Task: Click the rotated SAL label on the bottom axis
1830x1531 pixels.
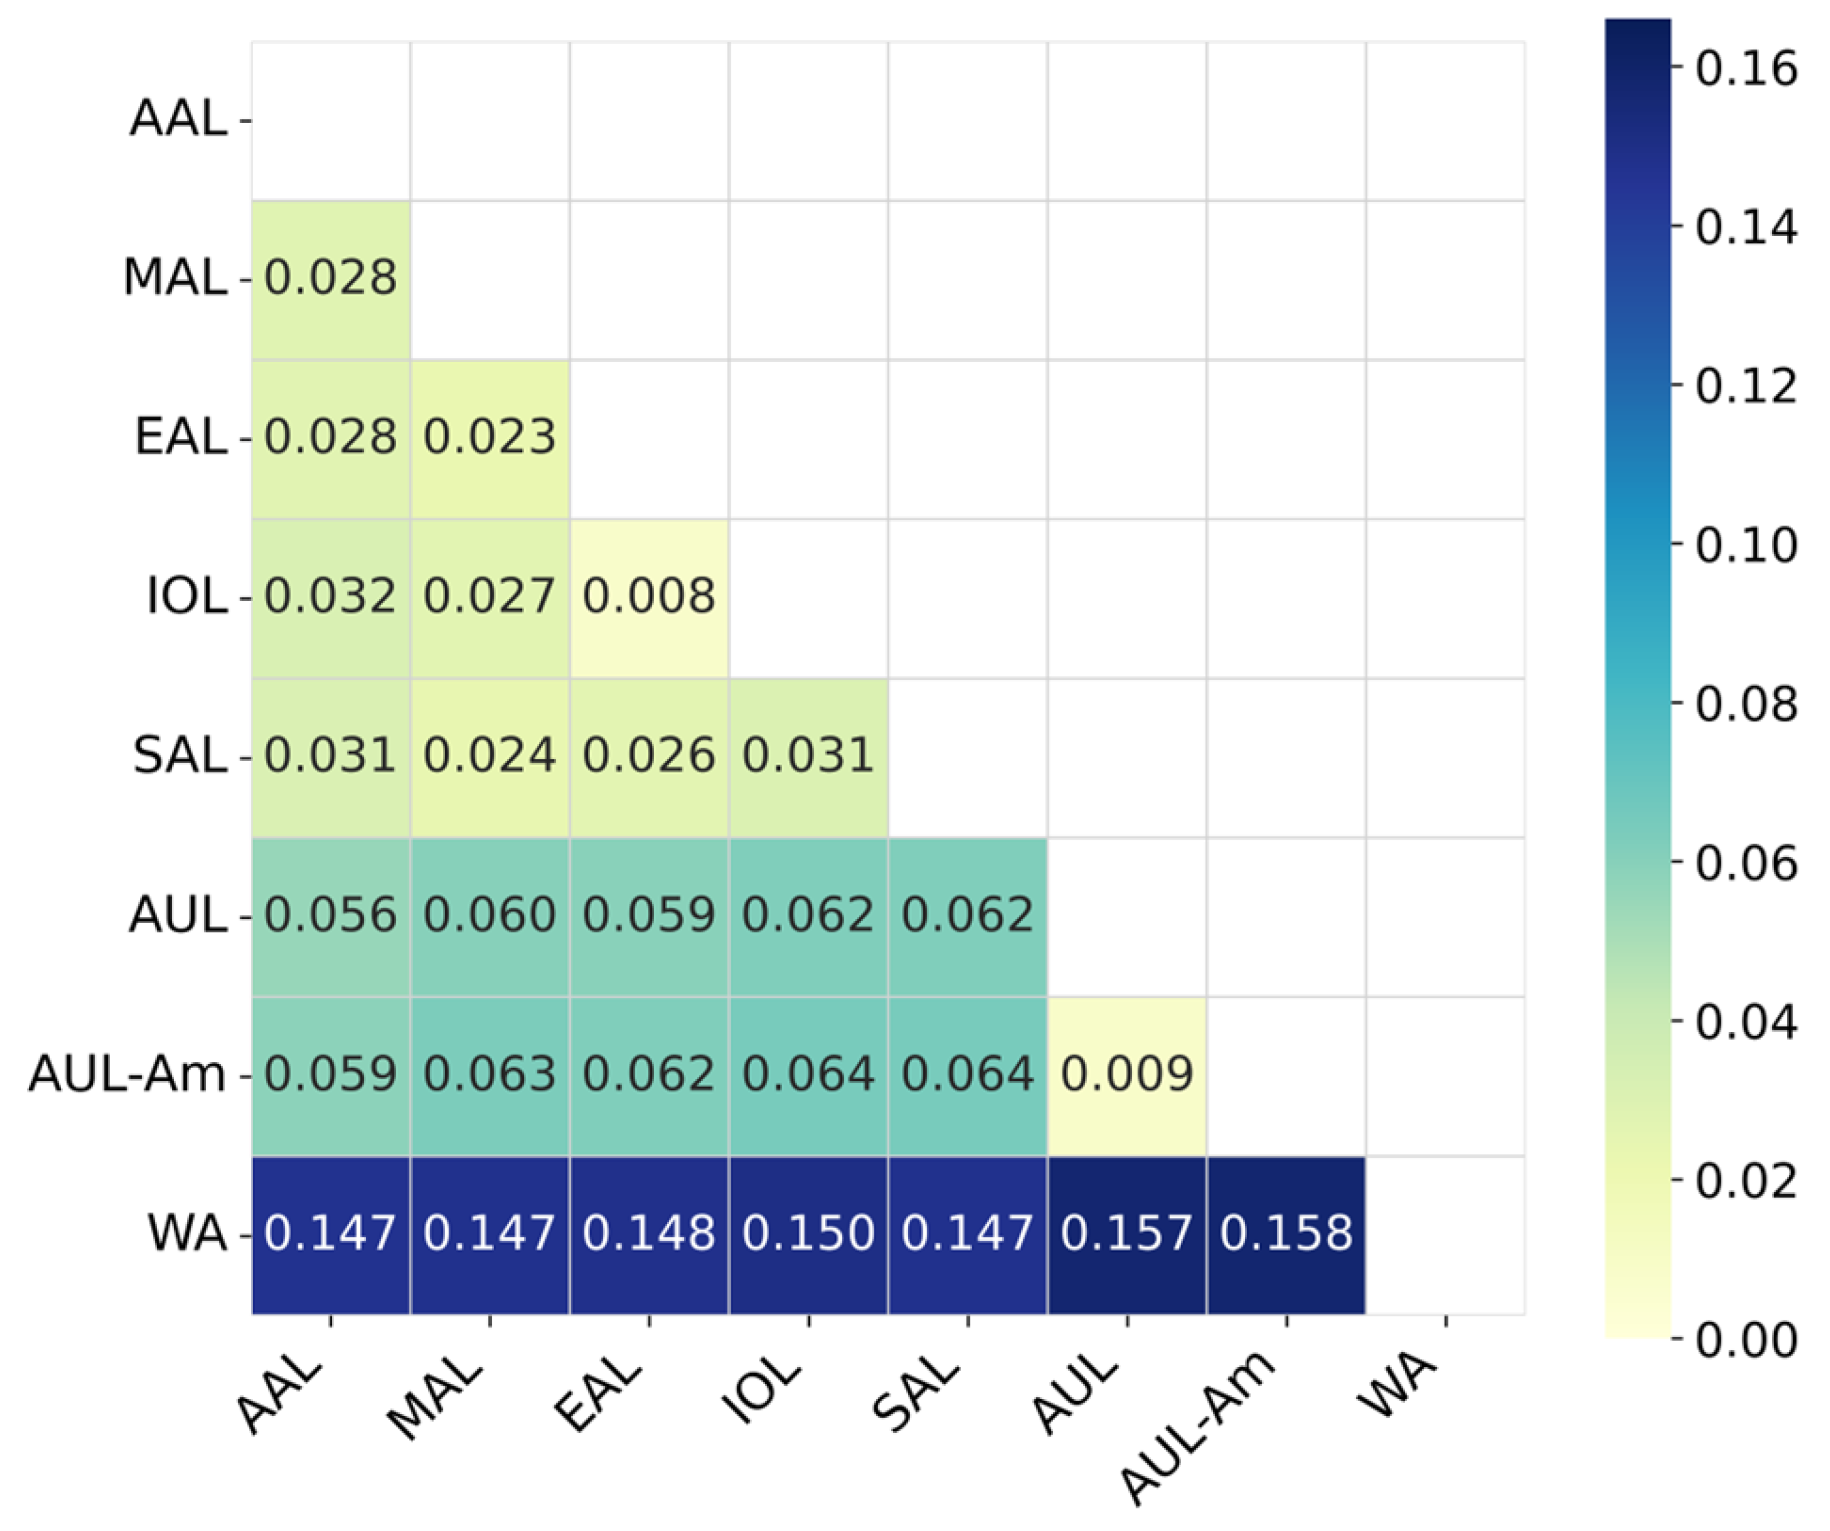Action: click(x=916, y=1395)
